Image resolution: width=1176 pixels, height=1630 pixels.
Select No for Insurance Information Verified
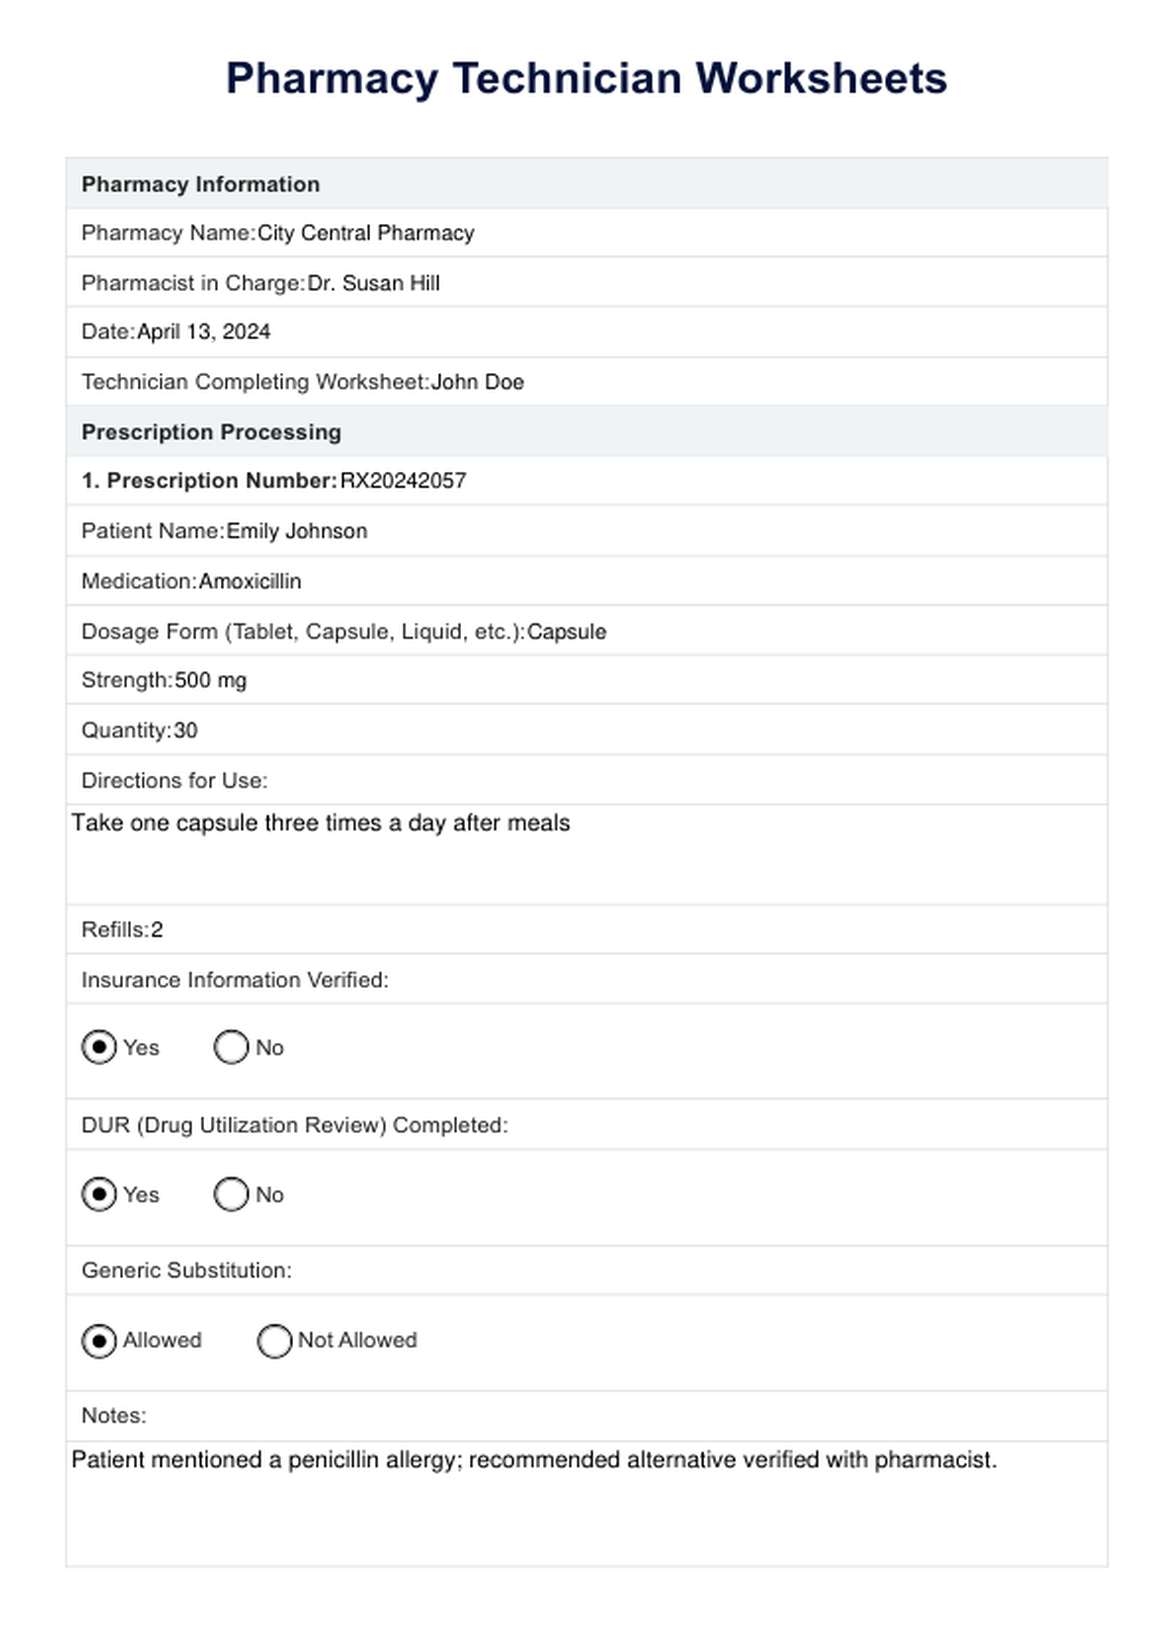click(x=231, y=1047)
